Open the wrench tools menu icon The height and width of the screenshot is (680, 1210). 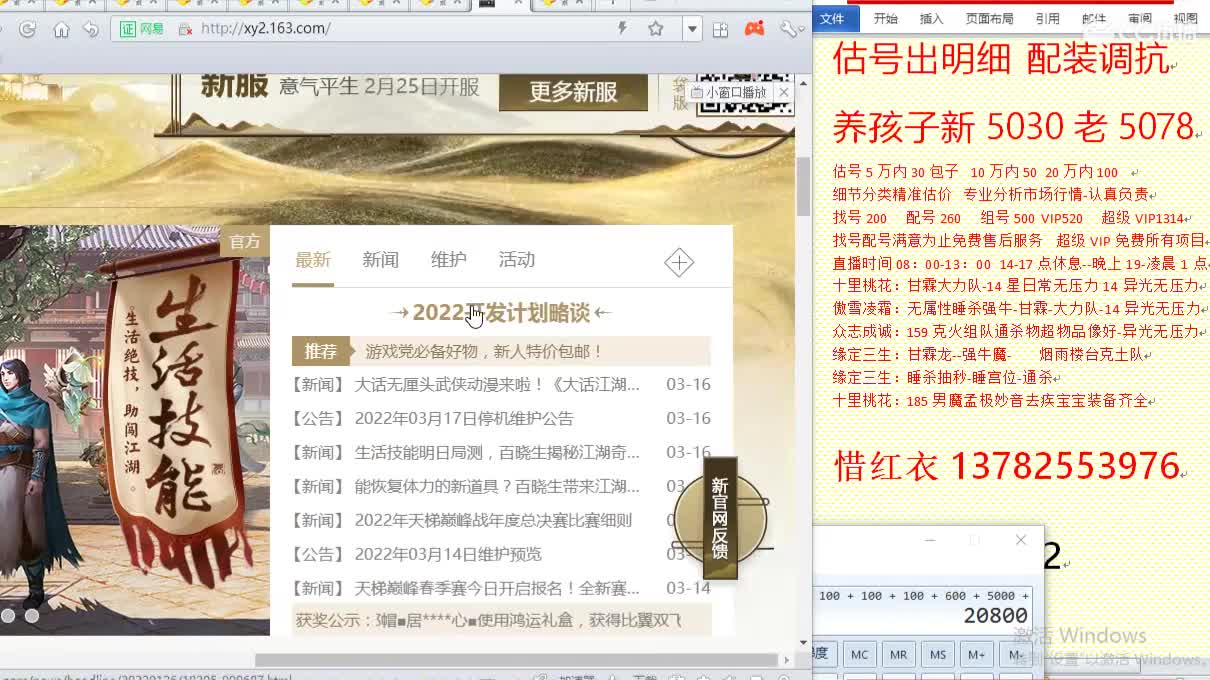[791, 29]
